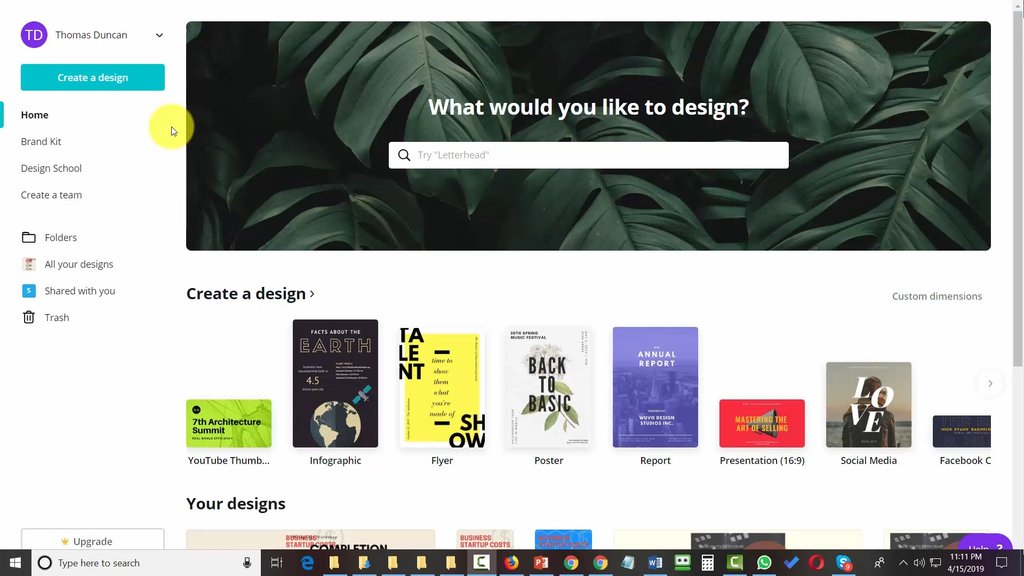Open Skype from taskbar

(x=844, y=562)
